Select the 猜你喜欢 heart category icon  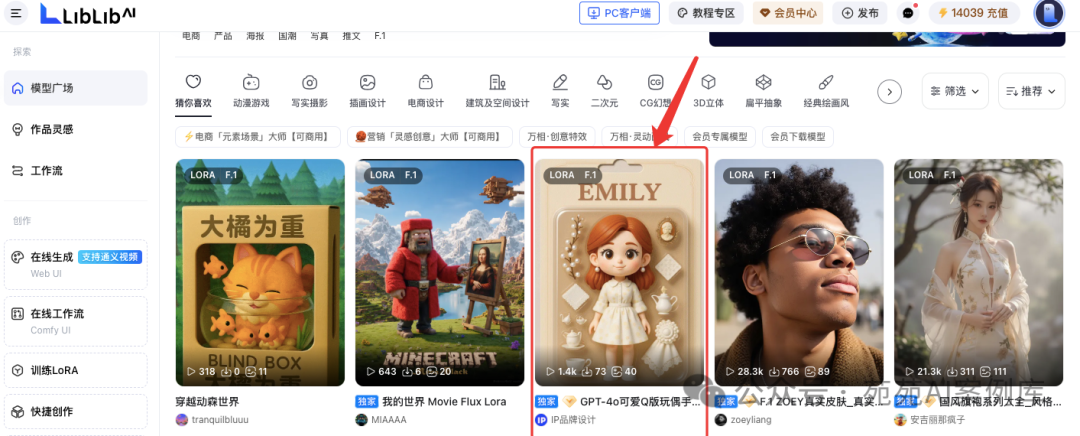tap(193, 83)
